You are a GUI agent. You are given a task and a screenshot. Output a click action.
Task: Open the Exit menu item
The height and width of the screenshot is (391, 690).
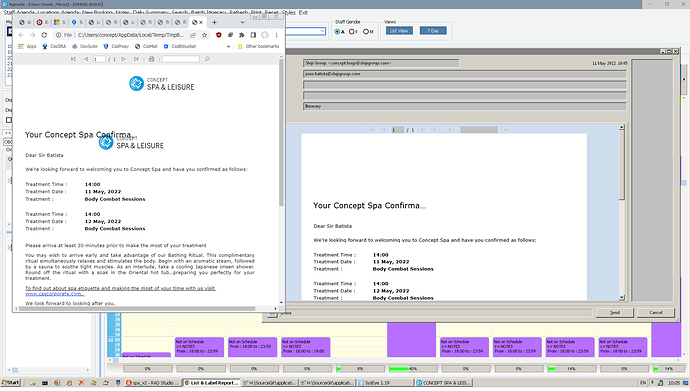[x=303, y=12]
